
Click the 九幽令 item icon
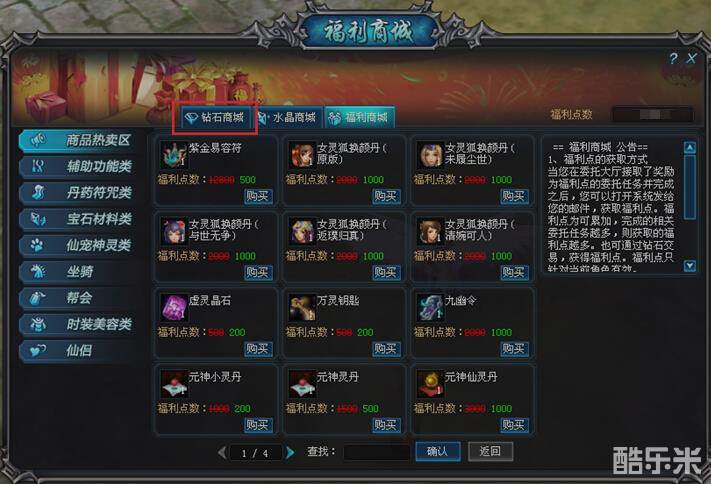click(430, 308)
